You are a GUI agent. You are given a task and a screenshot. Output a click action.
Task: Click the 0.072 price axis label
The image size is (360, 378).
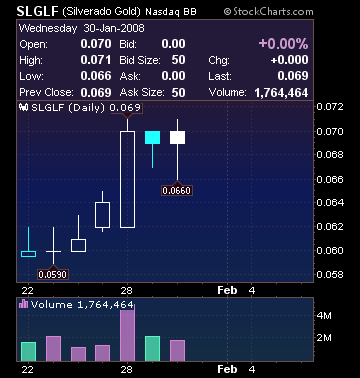[330, 107]
